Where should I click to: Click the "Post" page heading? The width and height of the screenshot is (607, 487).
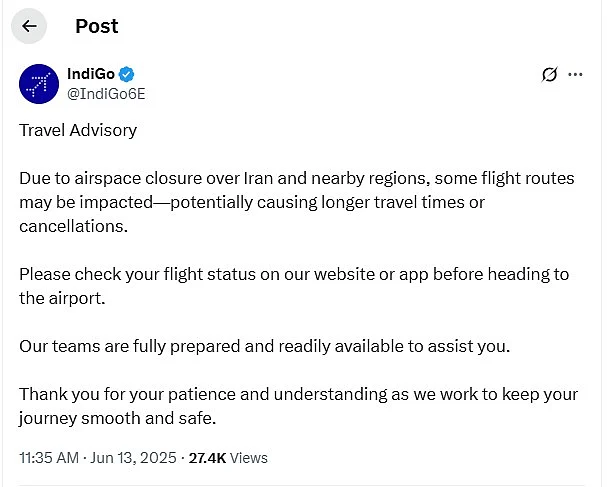96,26
